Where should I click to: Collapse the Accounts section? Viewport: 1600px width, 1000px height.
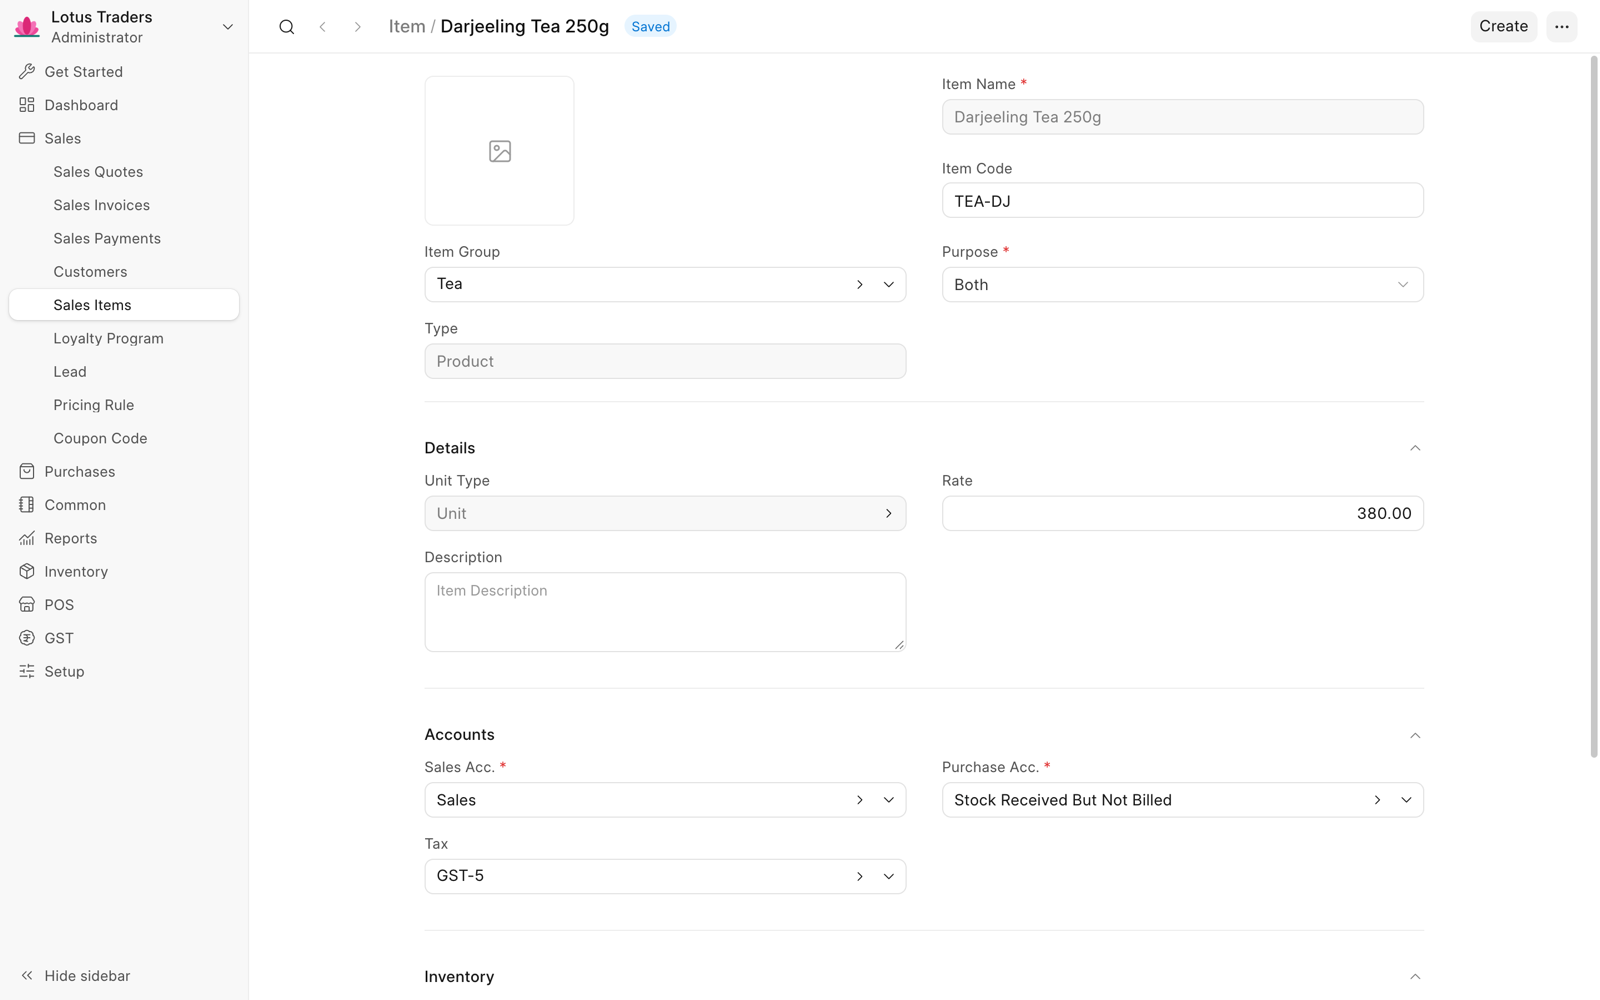[x=1415, y=735]
